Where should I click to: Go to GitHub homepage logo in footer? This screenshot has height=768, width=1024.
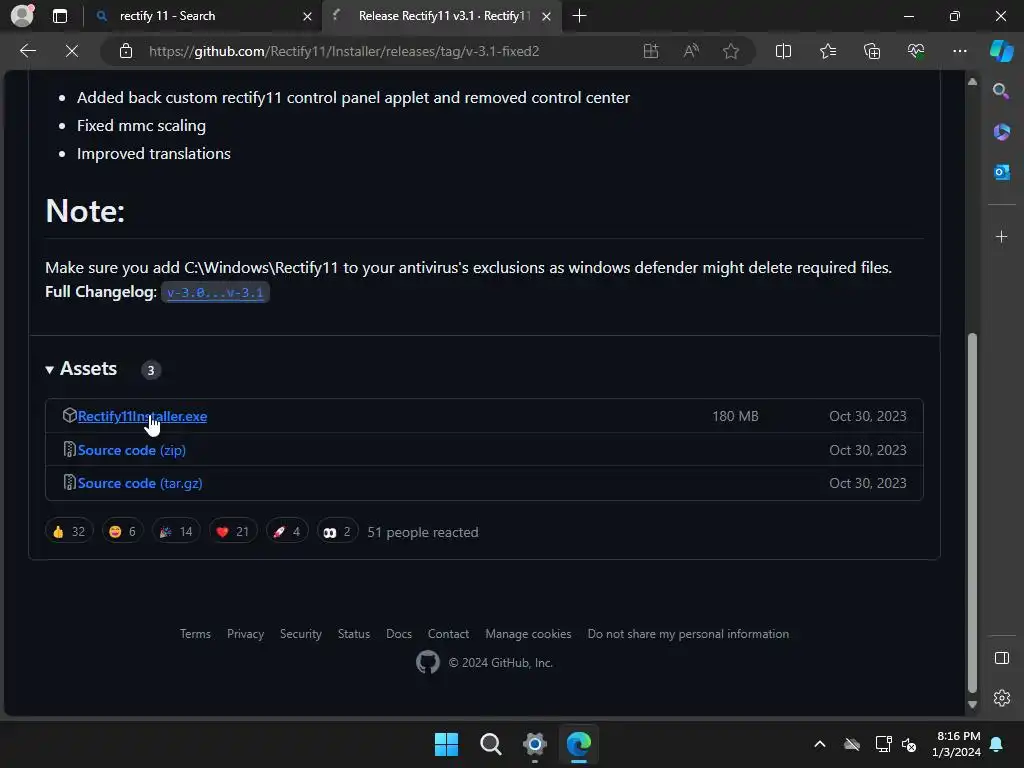coord(428,662)
